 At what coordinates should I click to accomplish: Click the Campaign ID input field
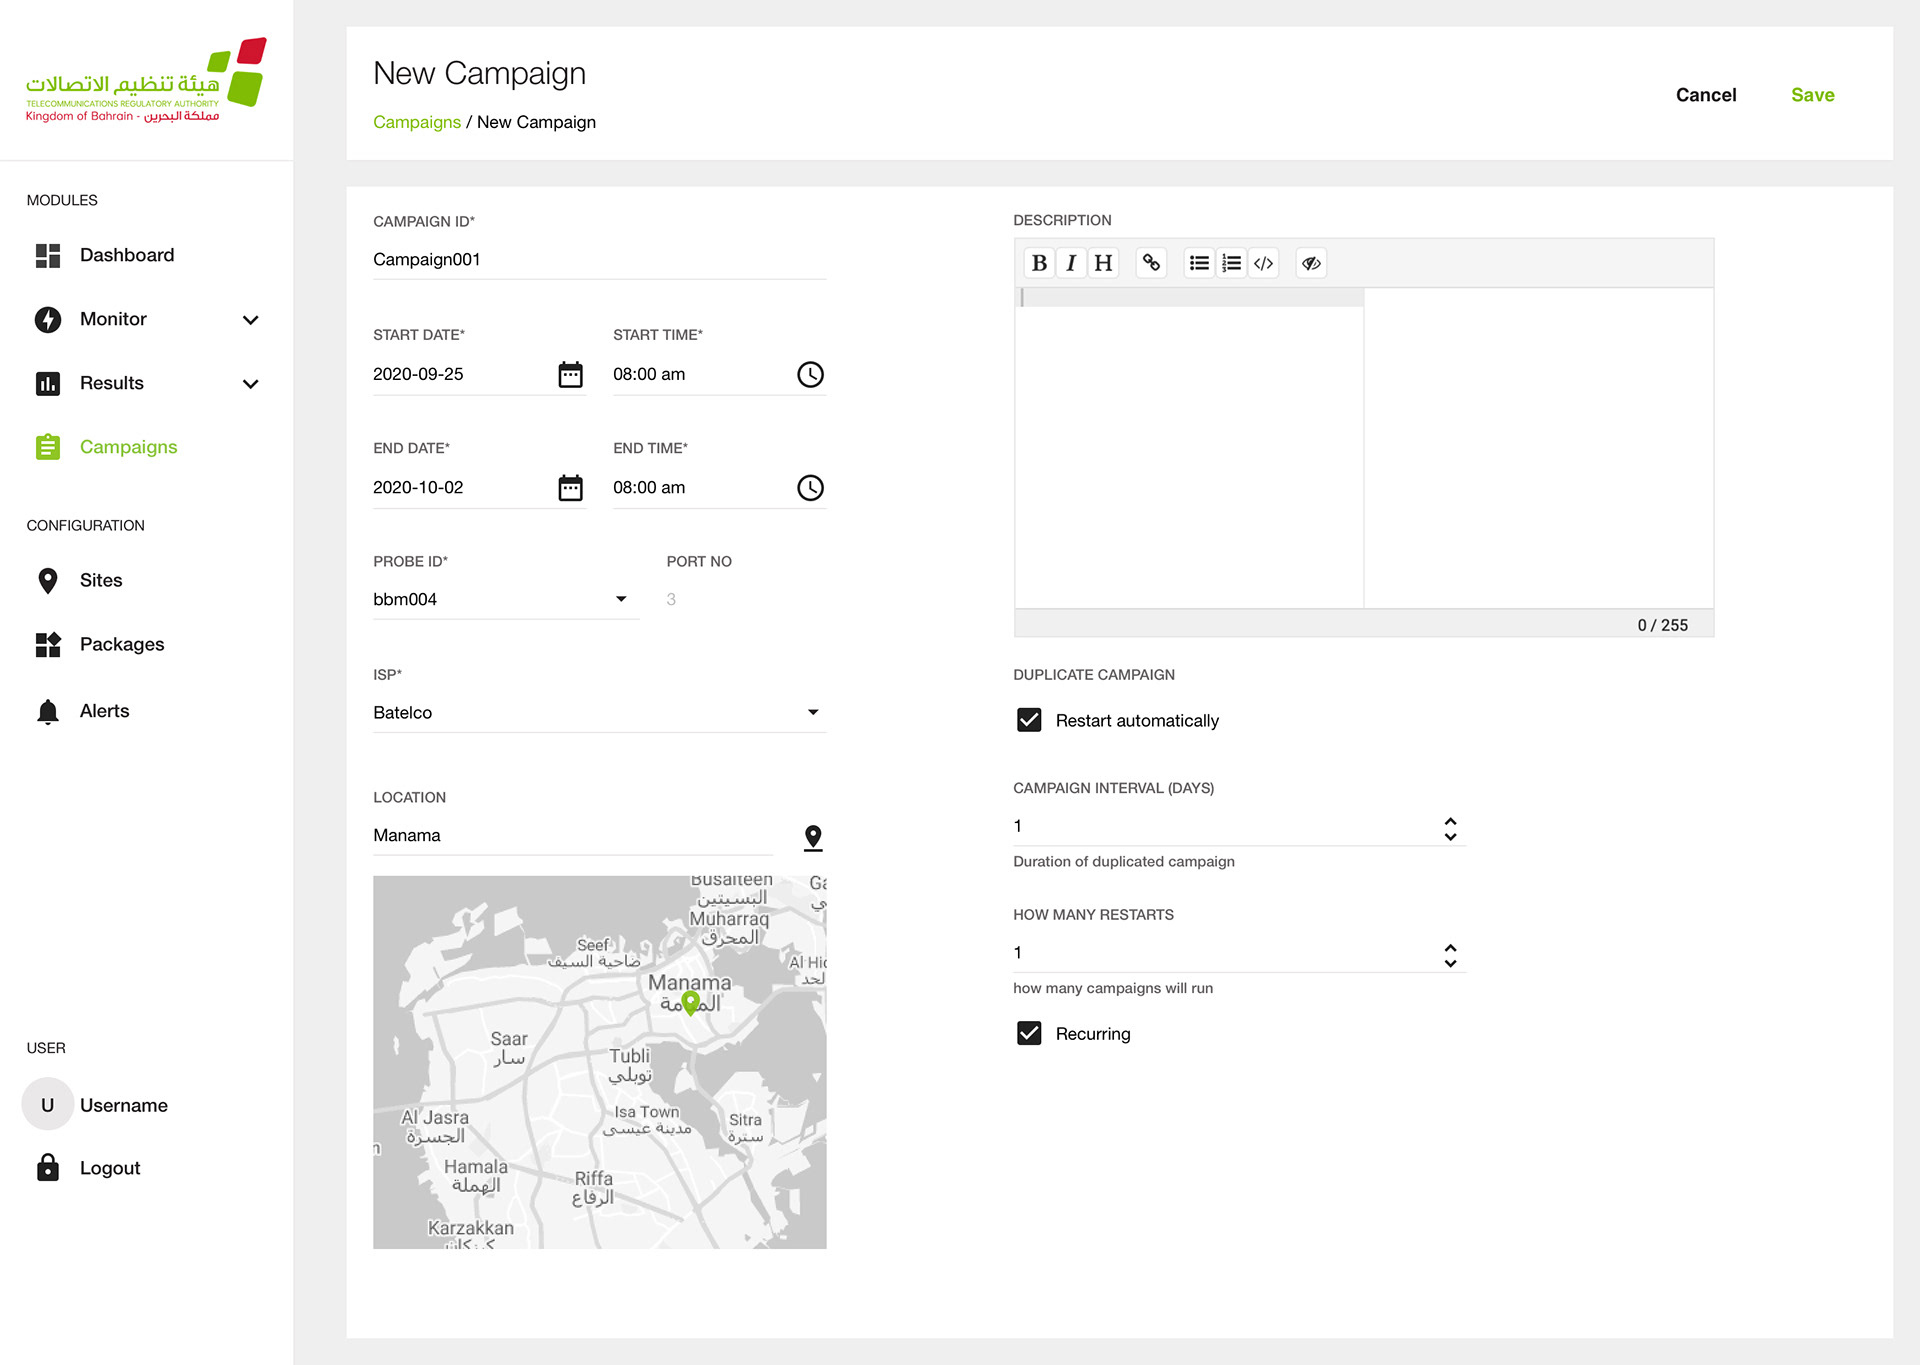(598, 260)
